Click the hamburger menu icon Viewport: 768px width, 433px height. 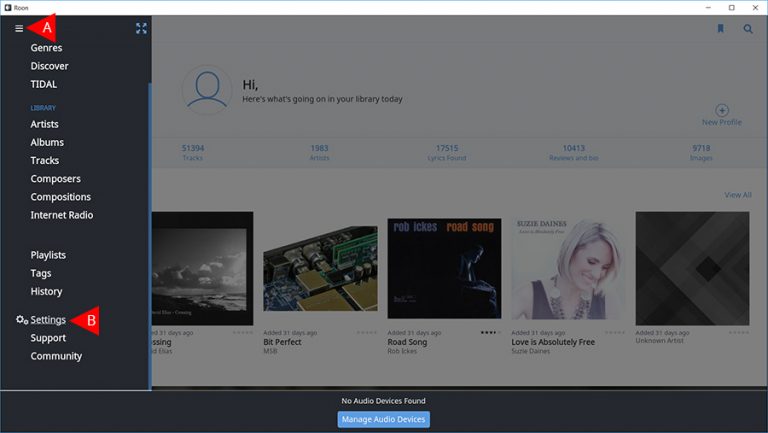point(19,28)
